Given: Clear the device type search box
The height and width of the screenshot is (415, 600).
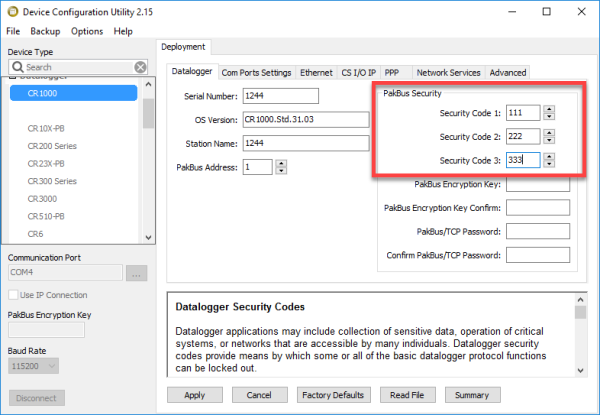Looking at the screenshot, I should pos(140,67).
